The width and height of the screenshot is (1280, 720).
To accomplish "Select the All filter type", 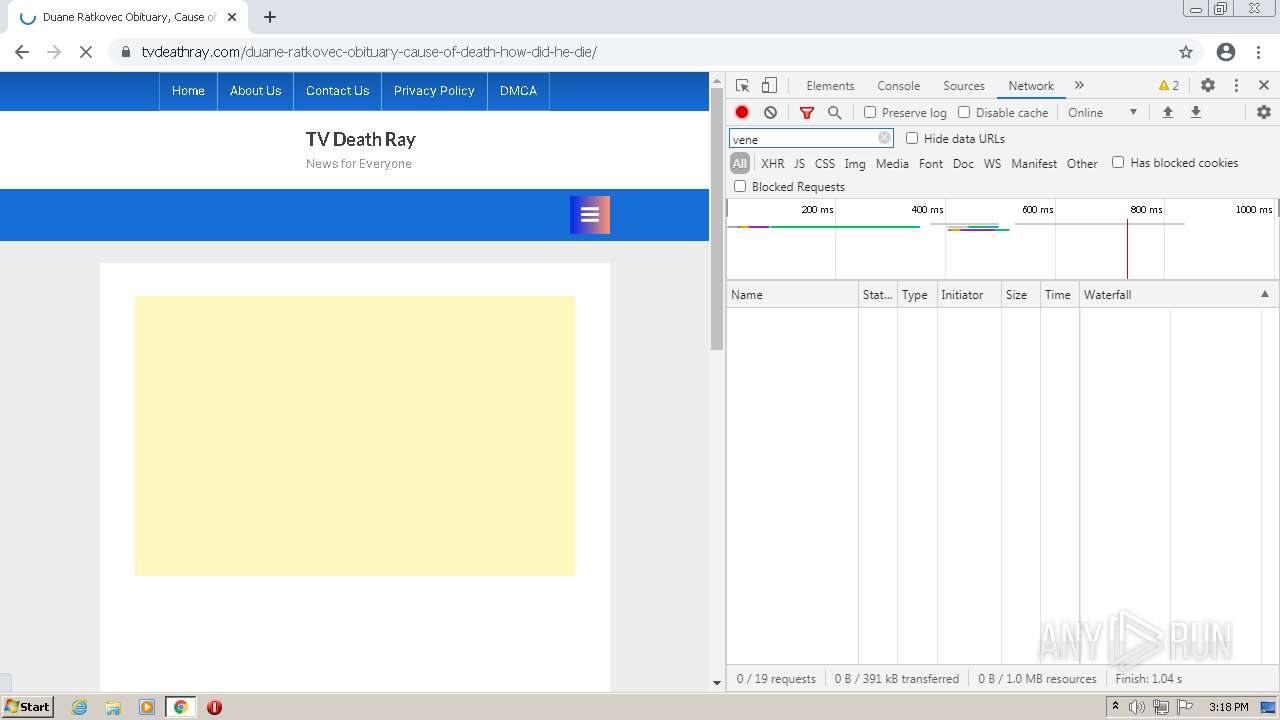I will tap(740, 163).
